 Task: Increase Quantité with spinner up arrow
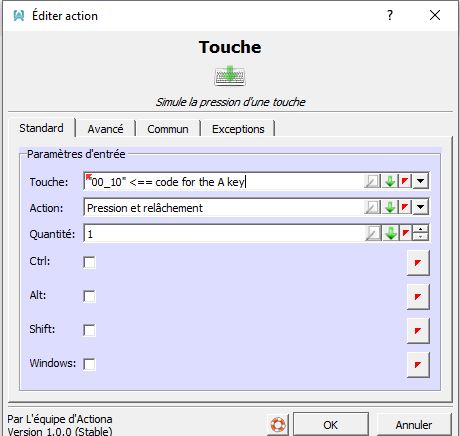[x=421, y=229]
